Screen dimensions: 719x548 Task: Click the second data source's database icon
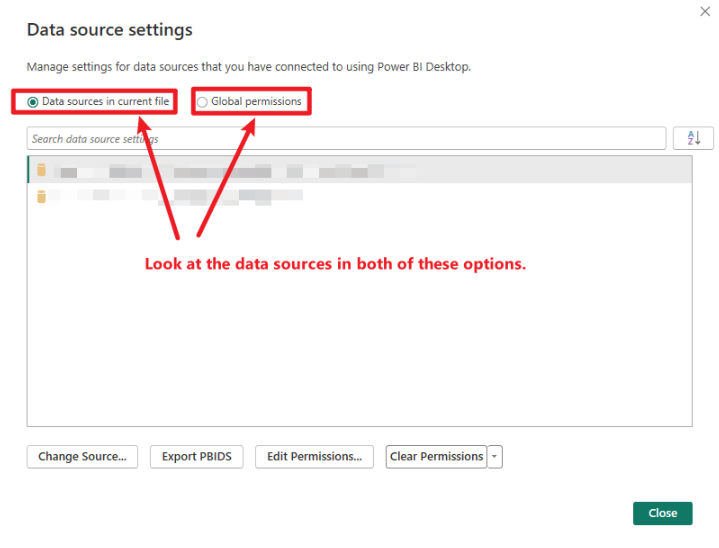pyautogui.click(x=42, y=196)
